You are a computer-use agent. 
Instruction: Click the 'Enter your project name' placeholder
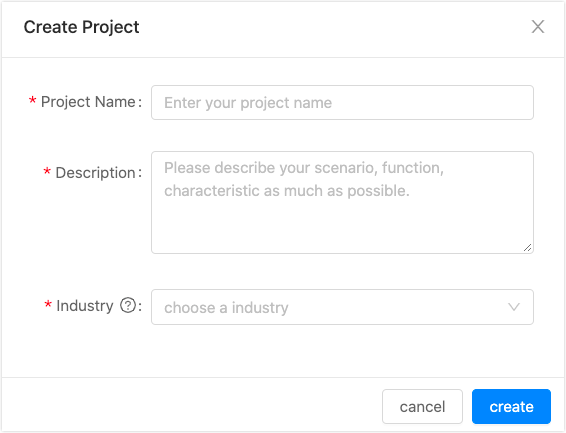click(x=248, y=103)
